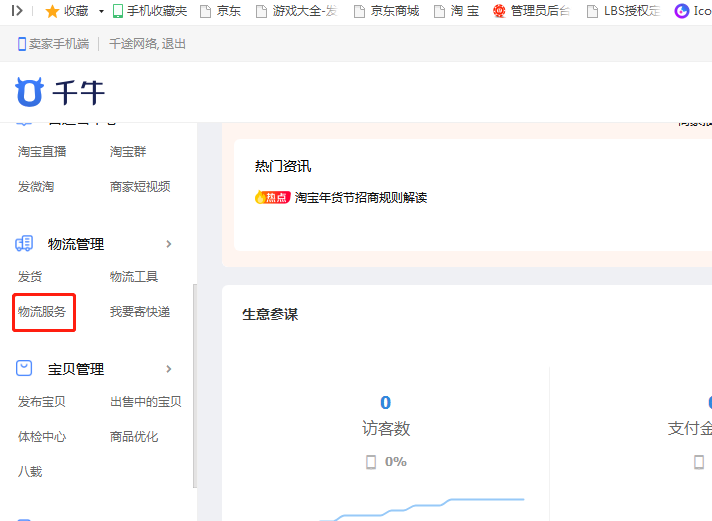The image size is (712, 521).
Task: Open 八戟 in sidebar
Action: tap(30, 471)
